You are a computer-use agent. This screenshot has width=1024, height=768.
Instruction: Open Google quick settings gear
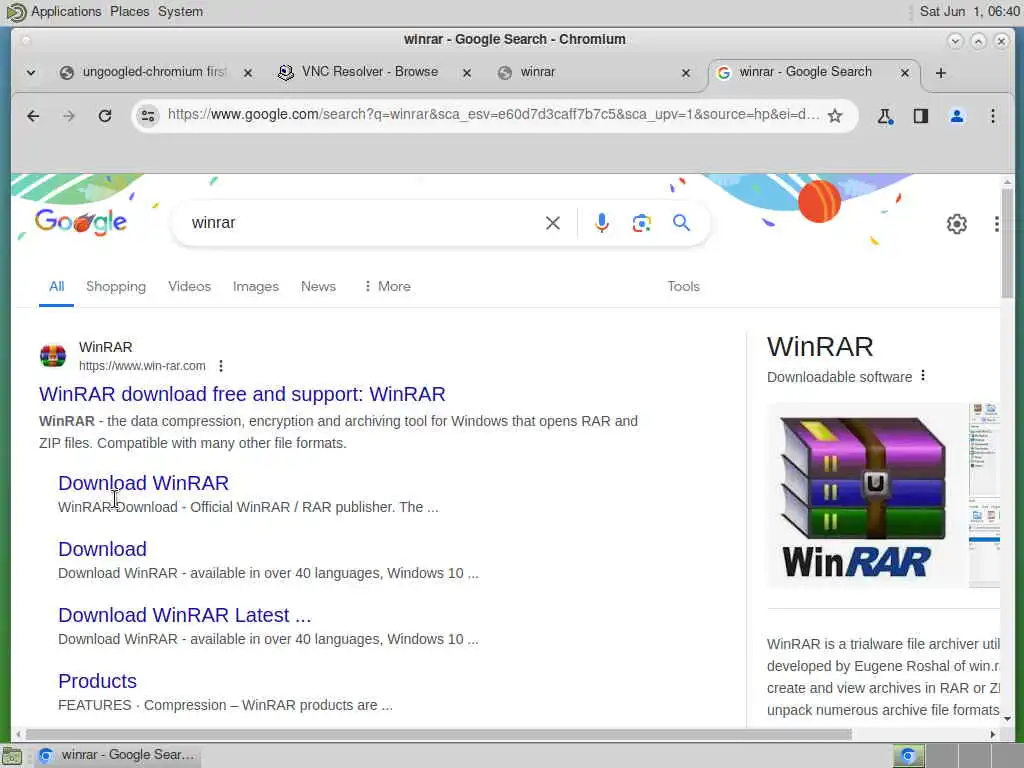[x=957, y=224]
